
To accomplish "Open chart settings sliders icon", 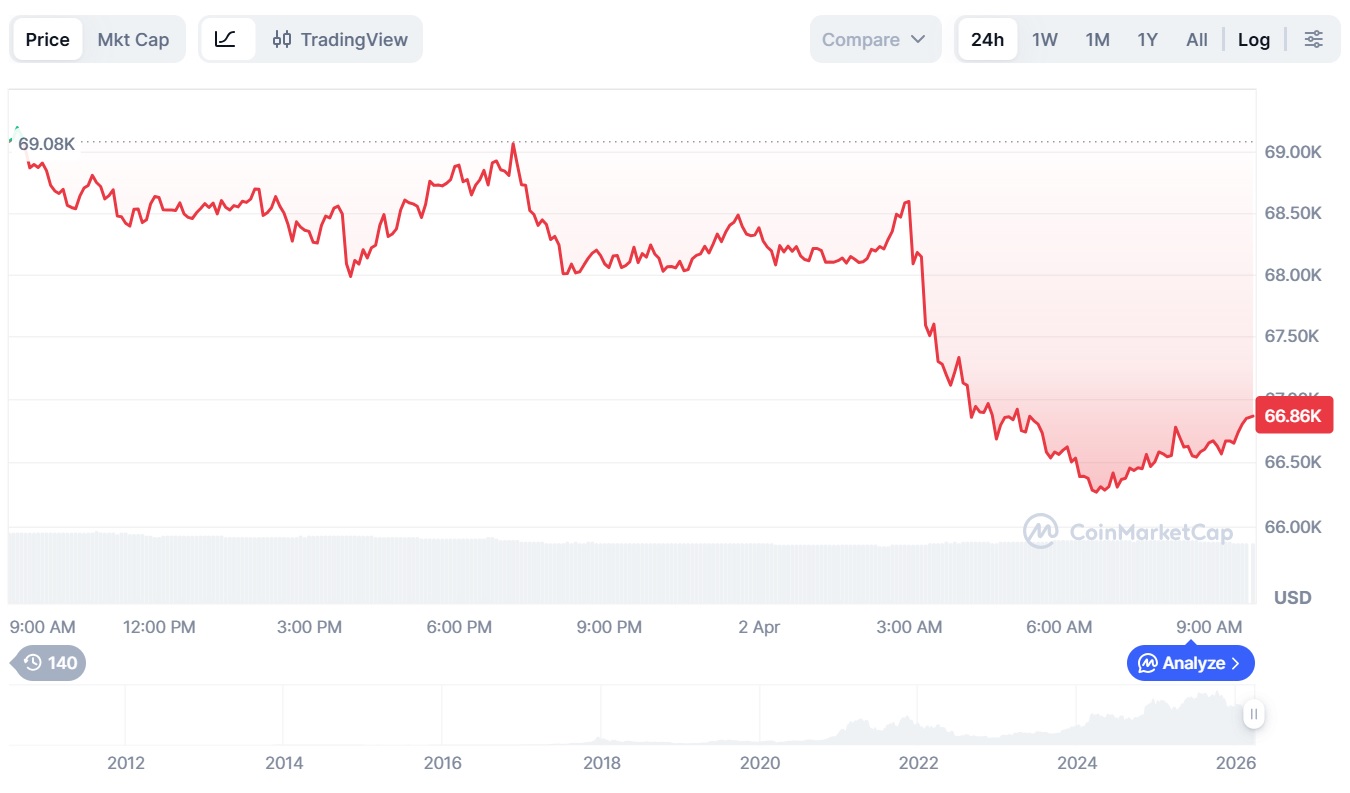I will 1313,39.
